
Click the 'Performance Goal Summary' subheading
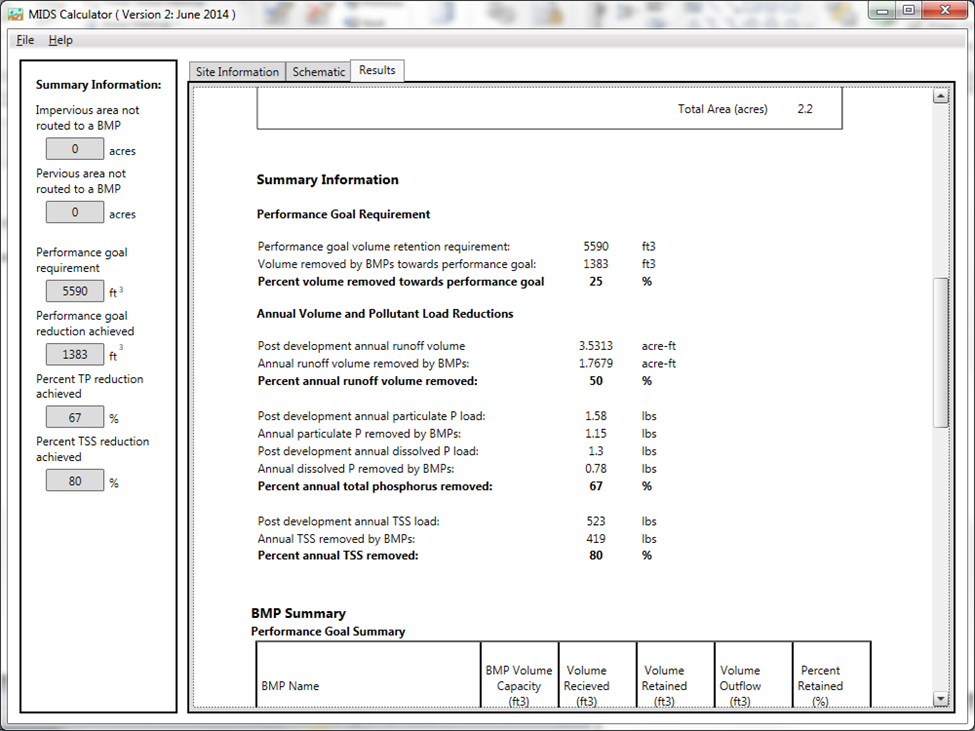328,632
